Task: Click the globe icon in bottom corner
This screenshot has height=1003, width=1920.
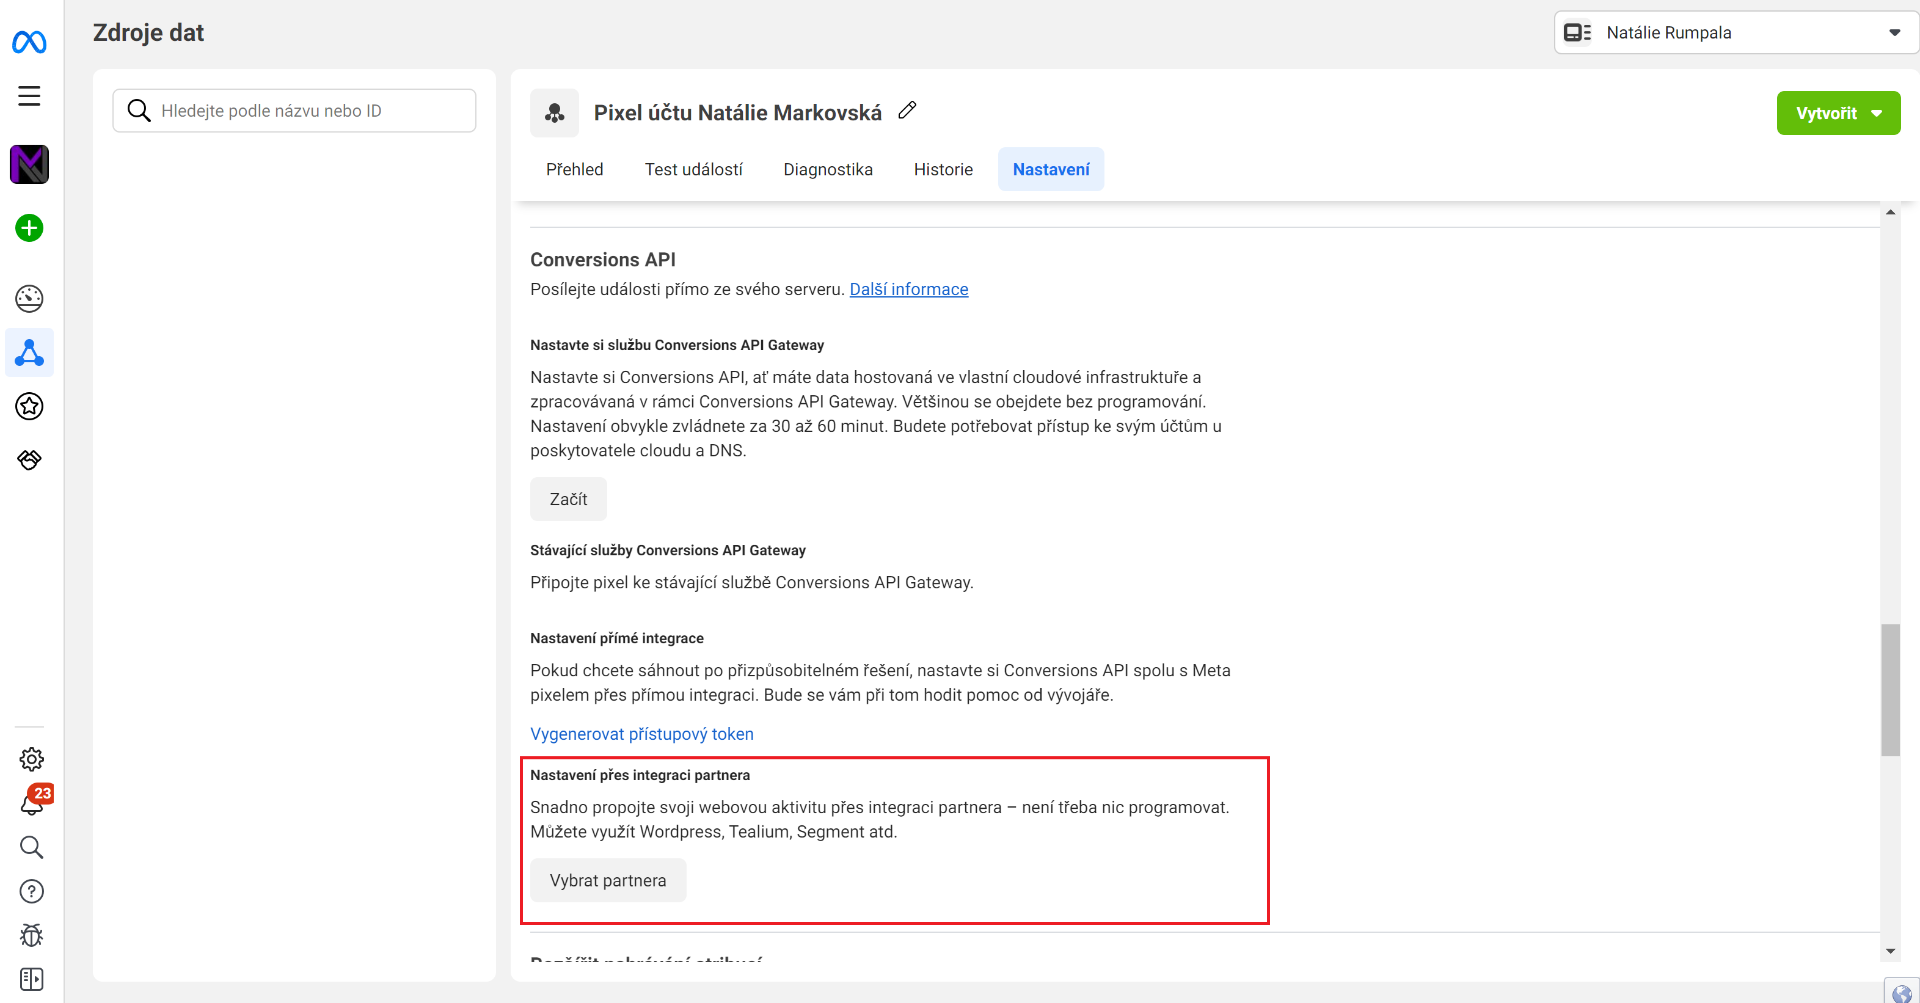Action: 1902,993
